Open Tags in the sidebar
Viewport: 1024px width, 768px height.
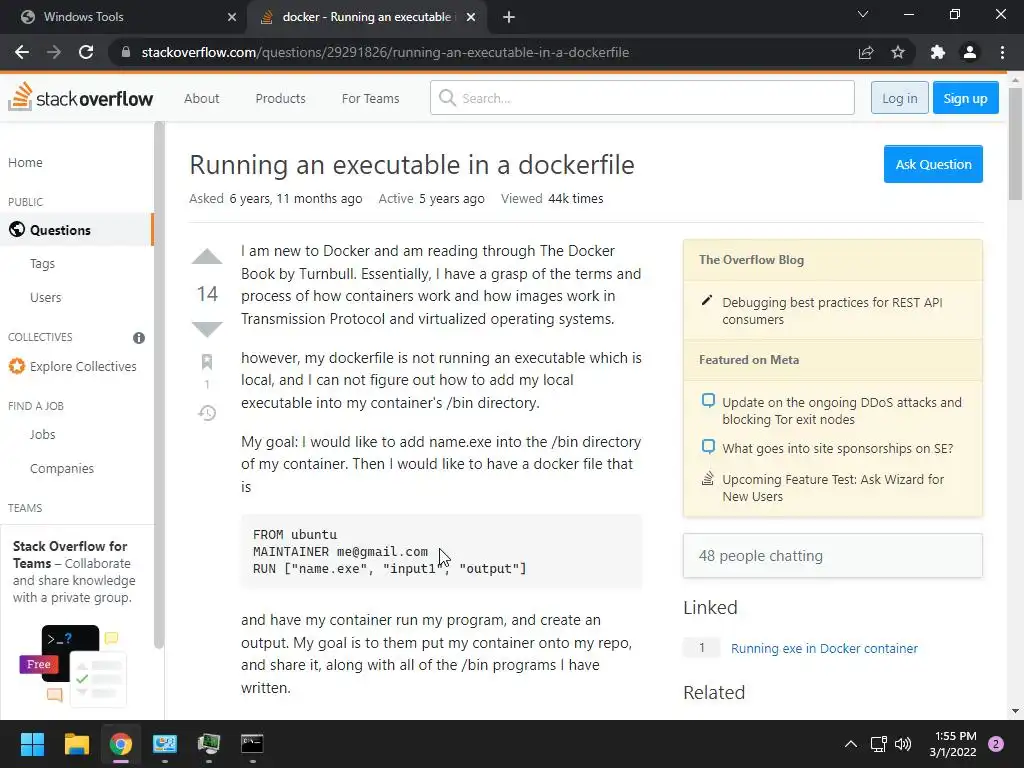[42, 264]
